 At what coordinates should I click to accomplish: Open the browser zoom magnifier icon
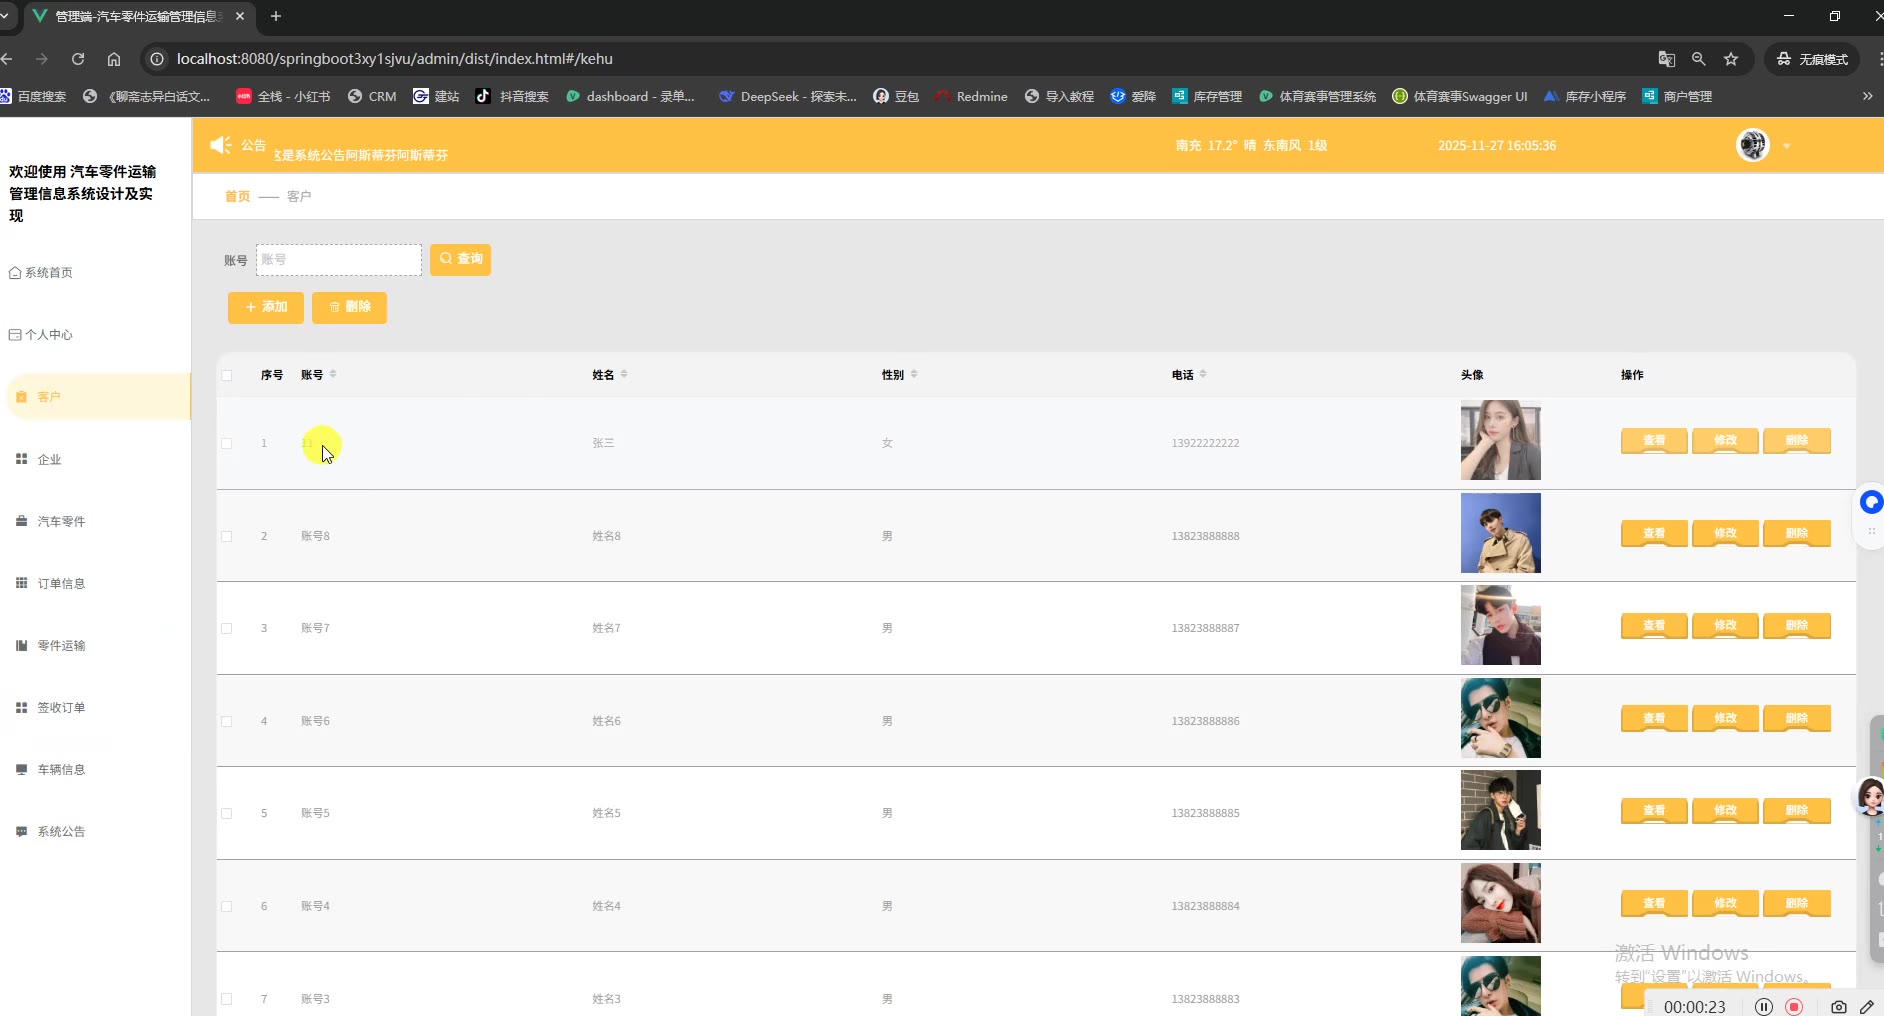pos(1698,59)
